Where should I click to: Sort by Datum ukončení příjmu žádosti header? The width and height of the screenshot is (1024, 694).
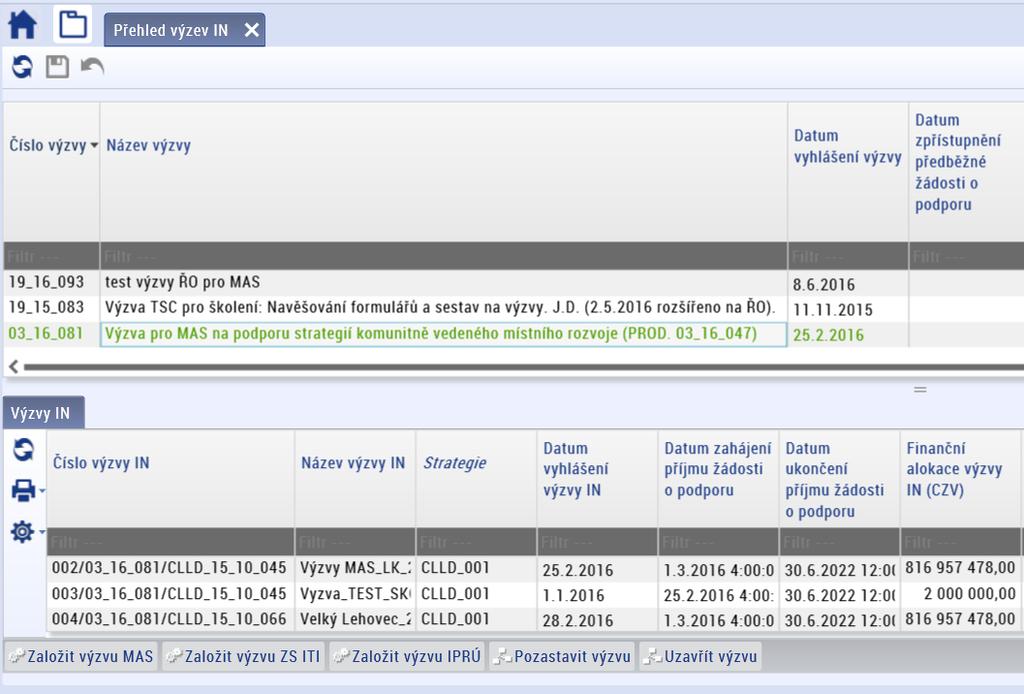click(x=834, y=479)
